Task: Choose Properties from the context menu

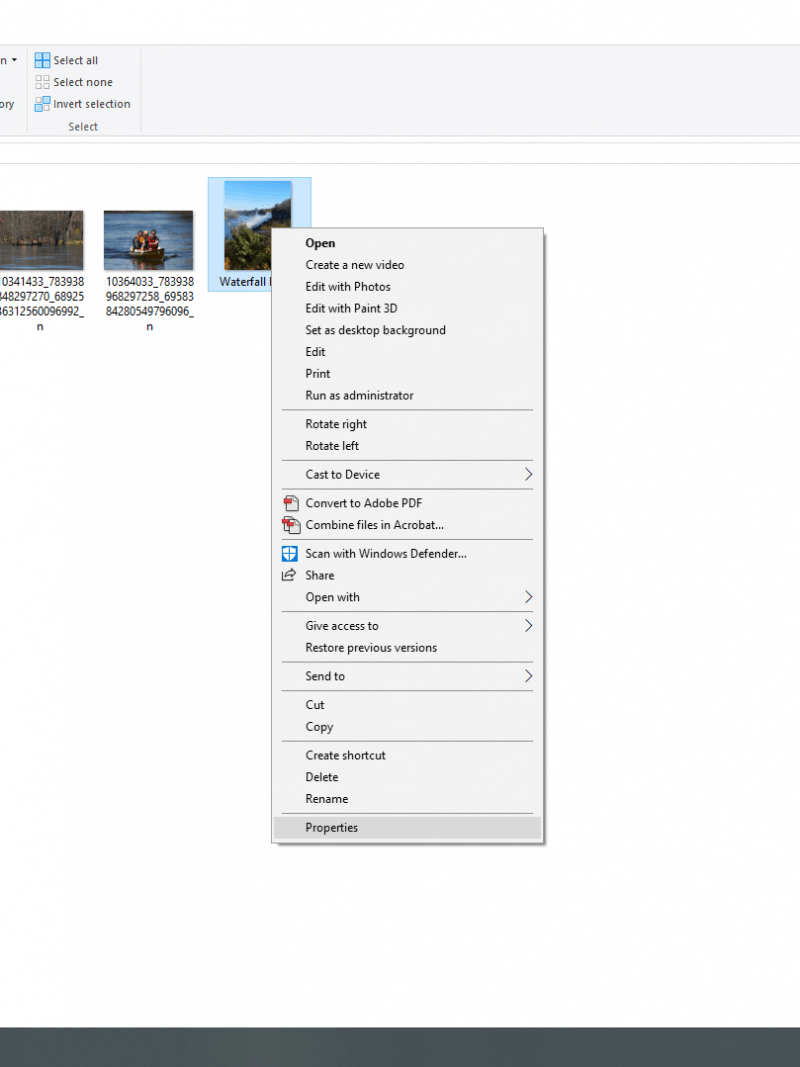Action: pos(331,827)
